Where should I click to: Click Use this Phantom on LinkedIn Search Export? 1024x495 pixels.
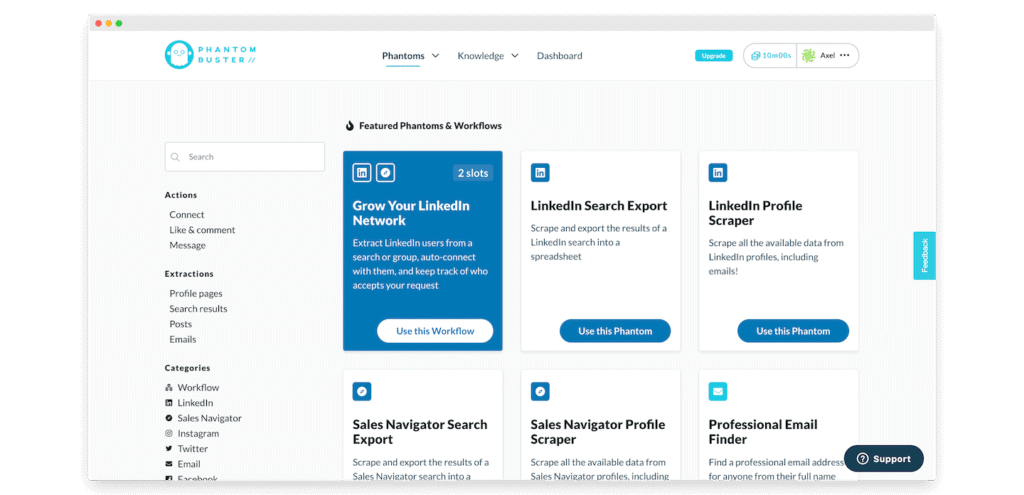point(615,331)
